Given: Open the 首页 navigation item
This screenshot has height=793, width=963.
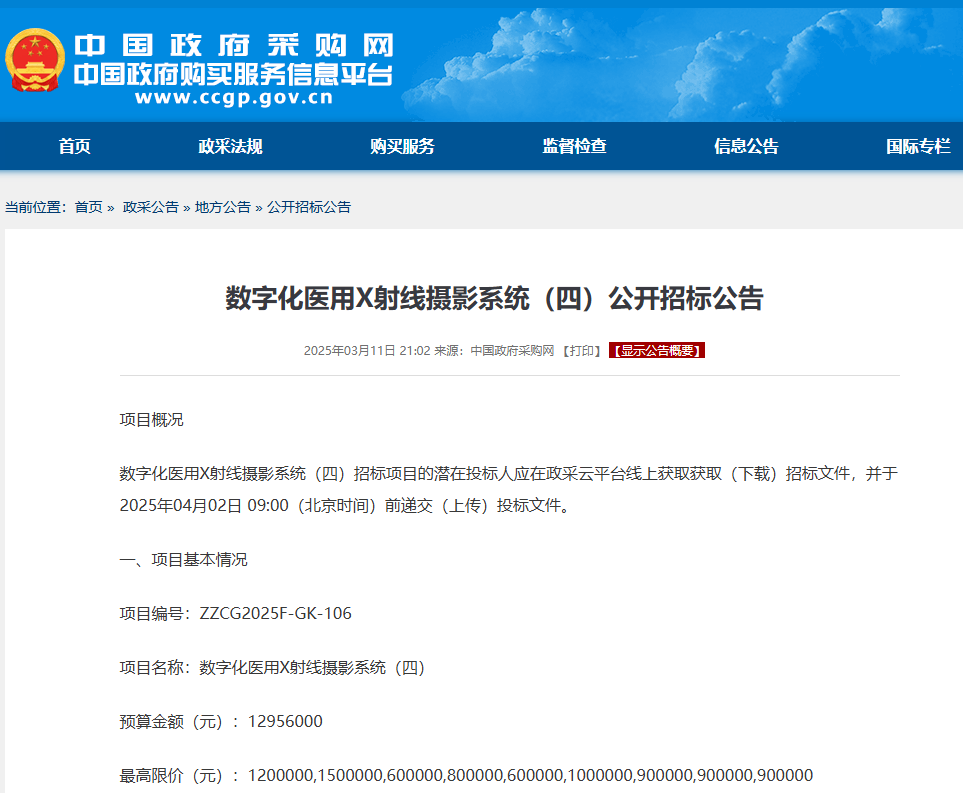Looking at the screenshot, I should point(77,146).
